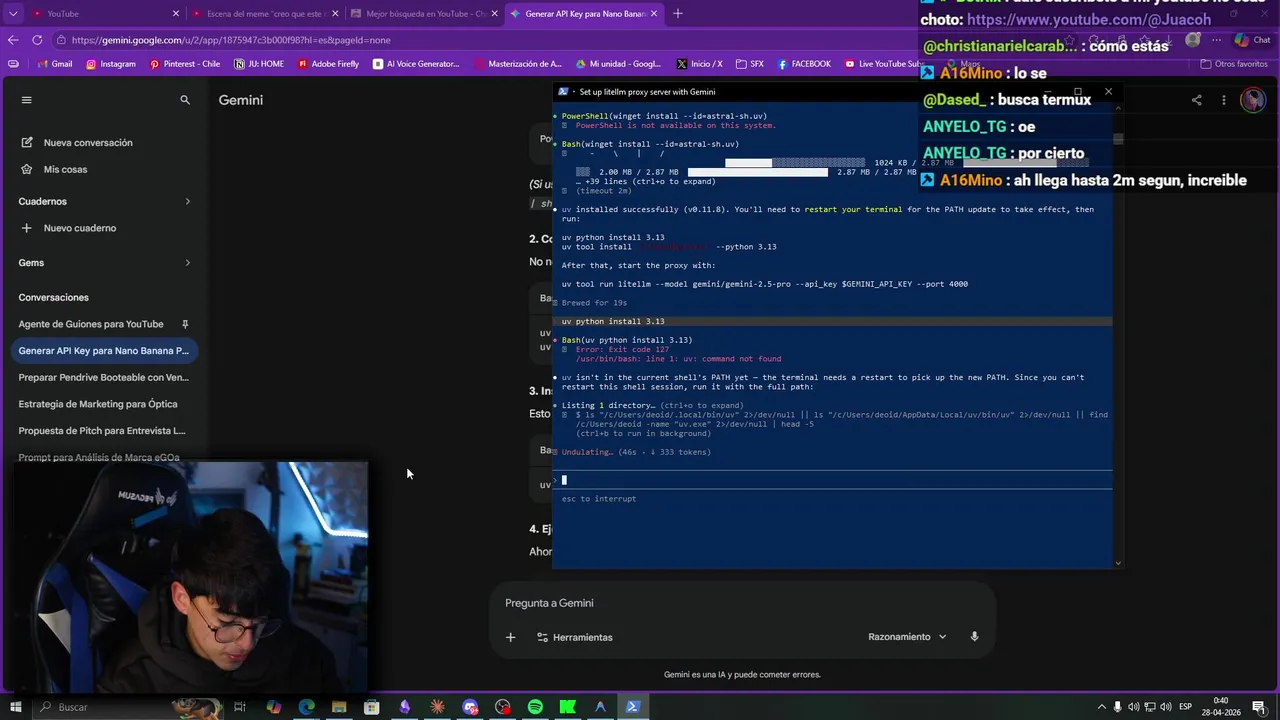
Task: Open Estrategia de Marketing para Óptica conversation
Action: (104, 404)
